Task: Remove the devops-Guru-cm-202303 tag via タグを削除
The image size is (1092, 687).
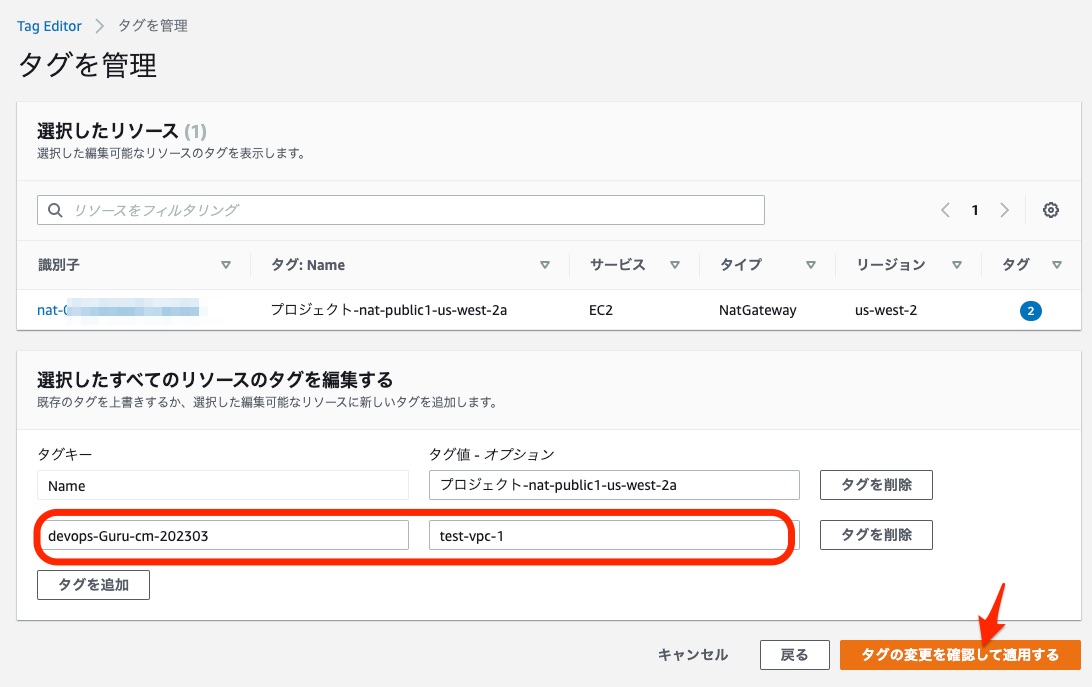Action: click(876, 535)
